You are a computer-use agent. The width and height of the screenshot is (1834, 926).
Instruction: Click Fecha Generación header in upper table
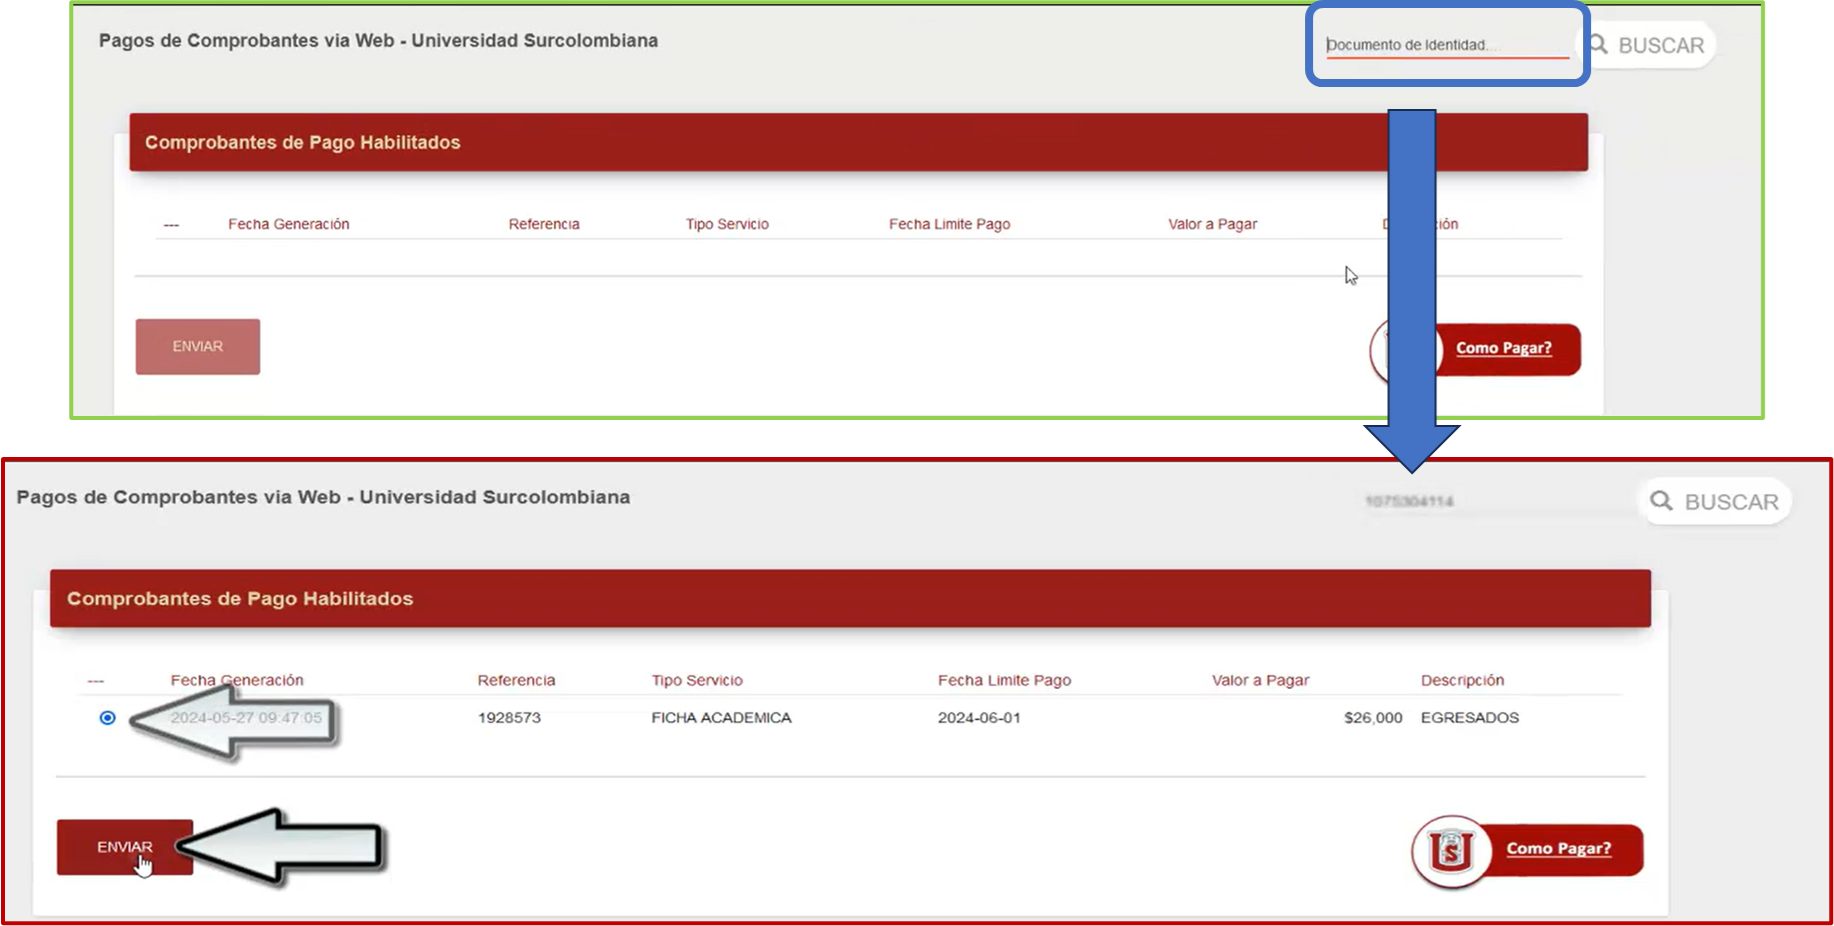coord(289,224)
